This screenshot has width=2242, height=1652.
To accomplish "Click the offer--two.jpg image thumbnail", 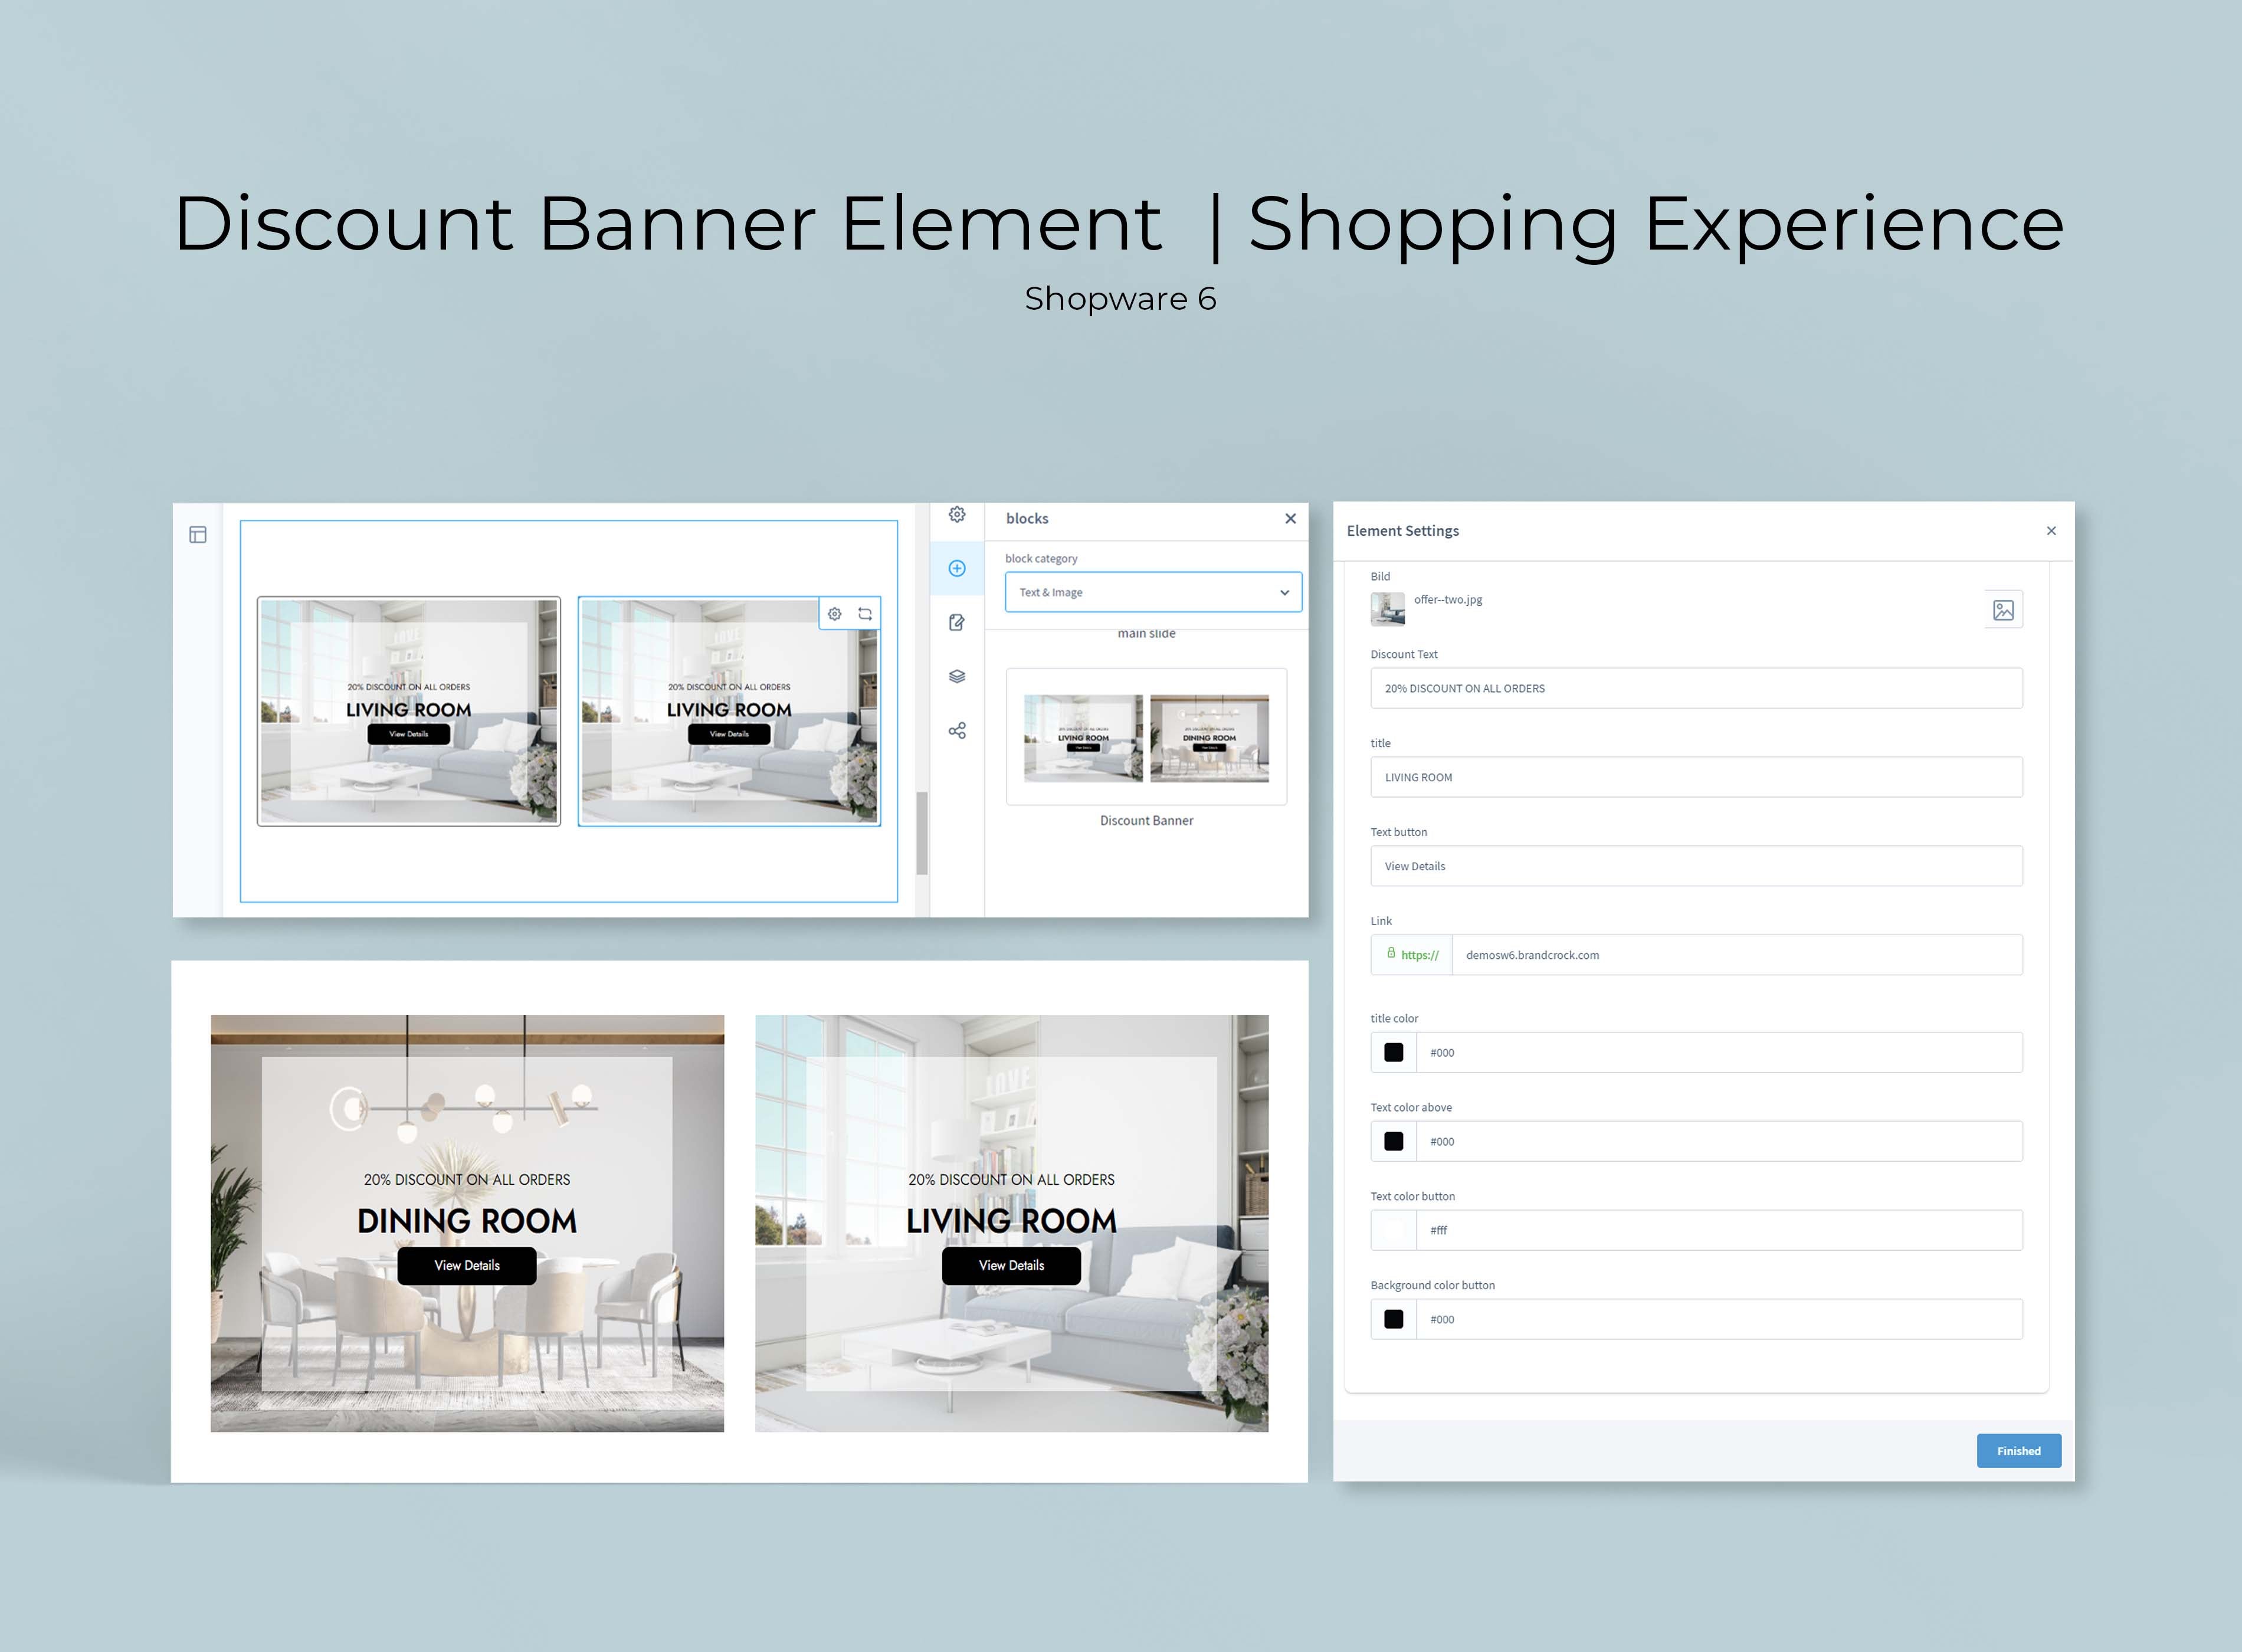I will [x=1387, y=609].
